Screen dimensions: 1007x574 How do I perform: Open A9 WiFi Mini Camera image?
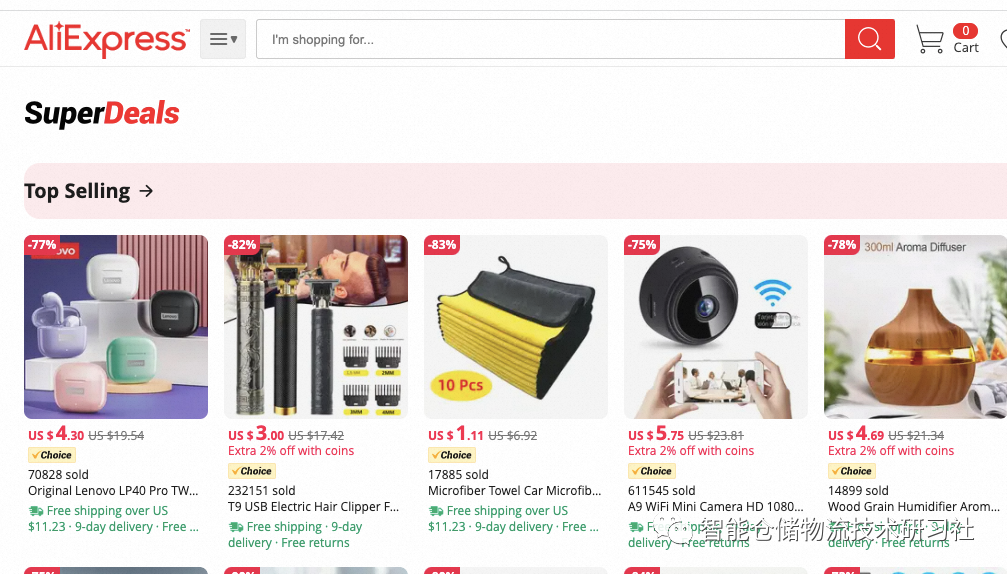click(x=716, y=327)
